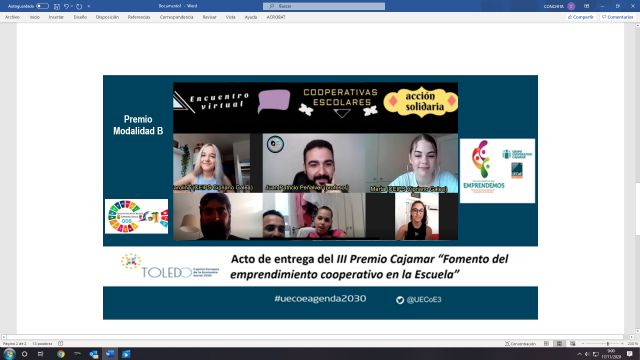Open the taskbar clock and date
This screenshot has width=640, height=360.
point(611,354)
